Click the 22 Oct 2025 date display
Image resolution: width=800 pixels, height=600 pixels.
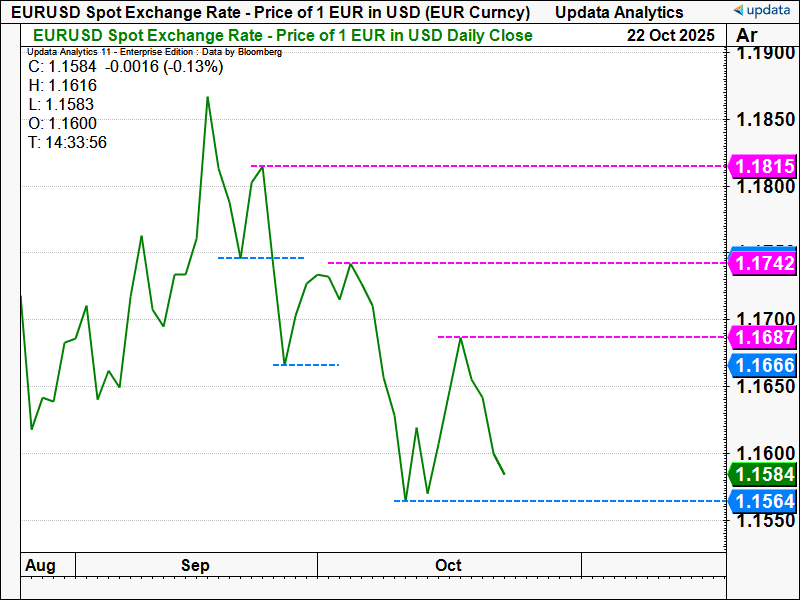click(671, 35)
